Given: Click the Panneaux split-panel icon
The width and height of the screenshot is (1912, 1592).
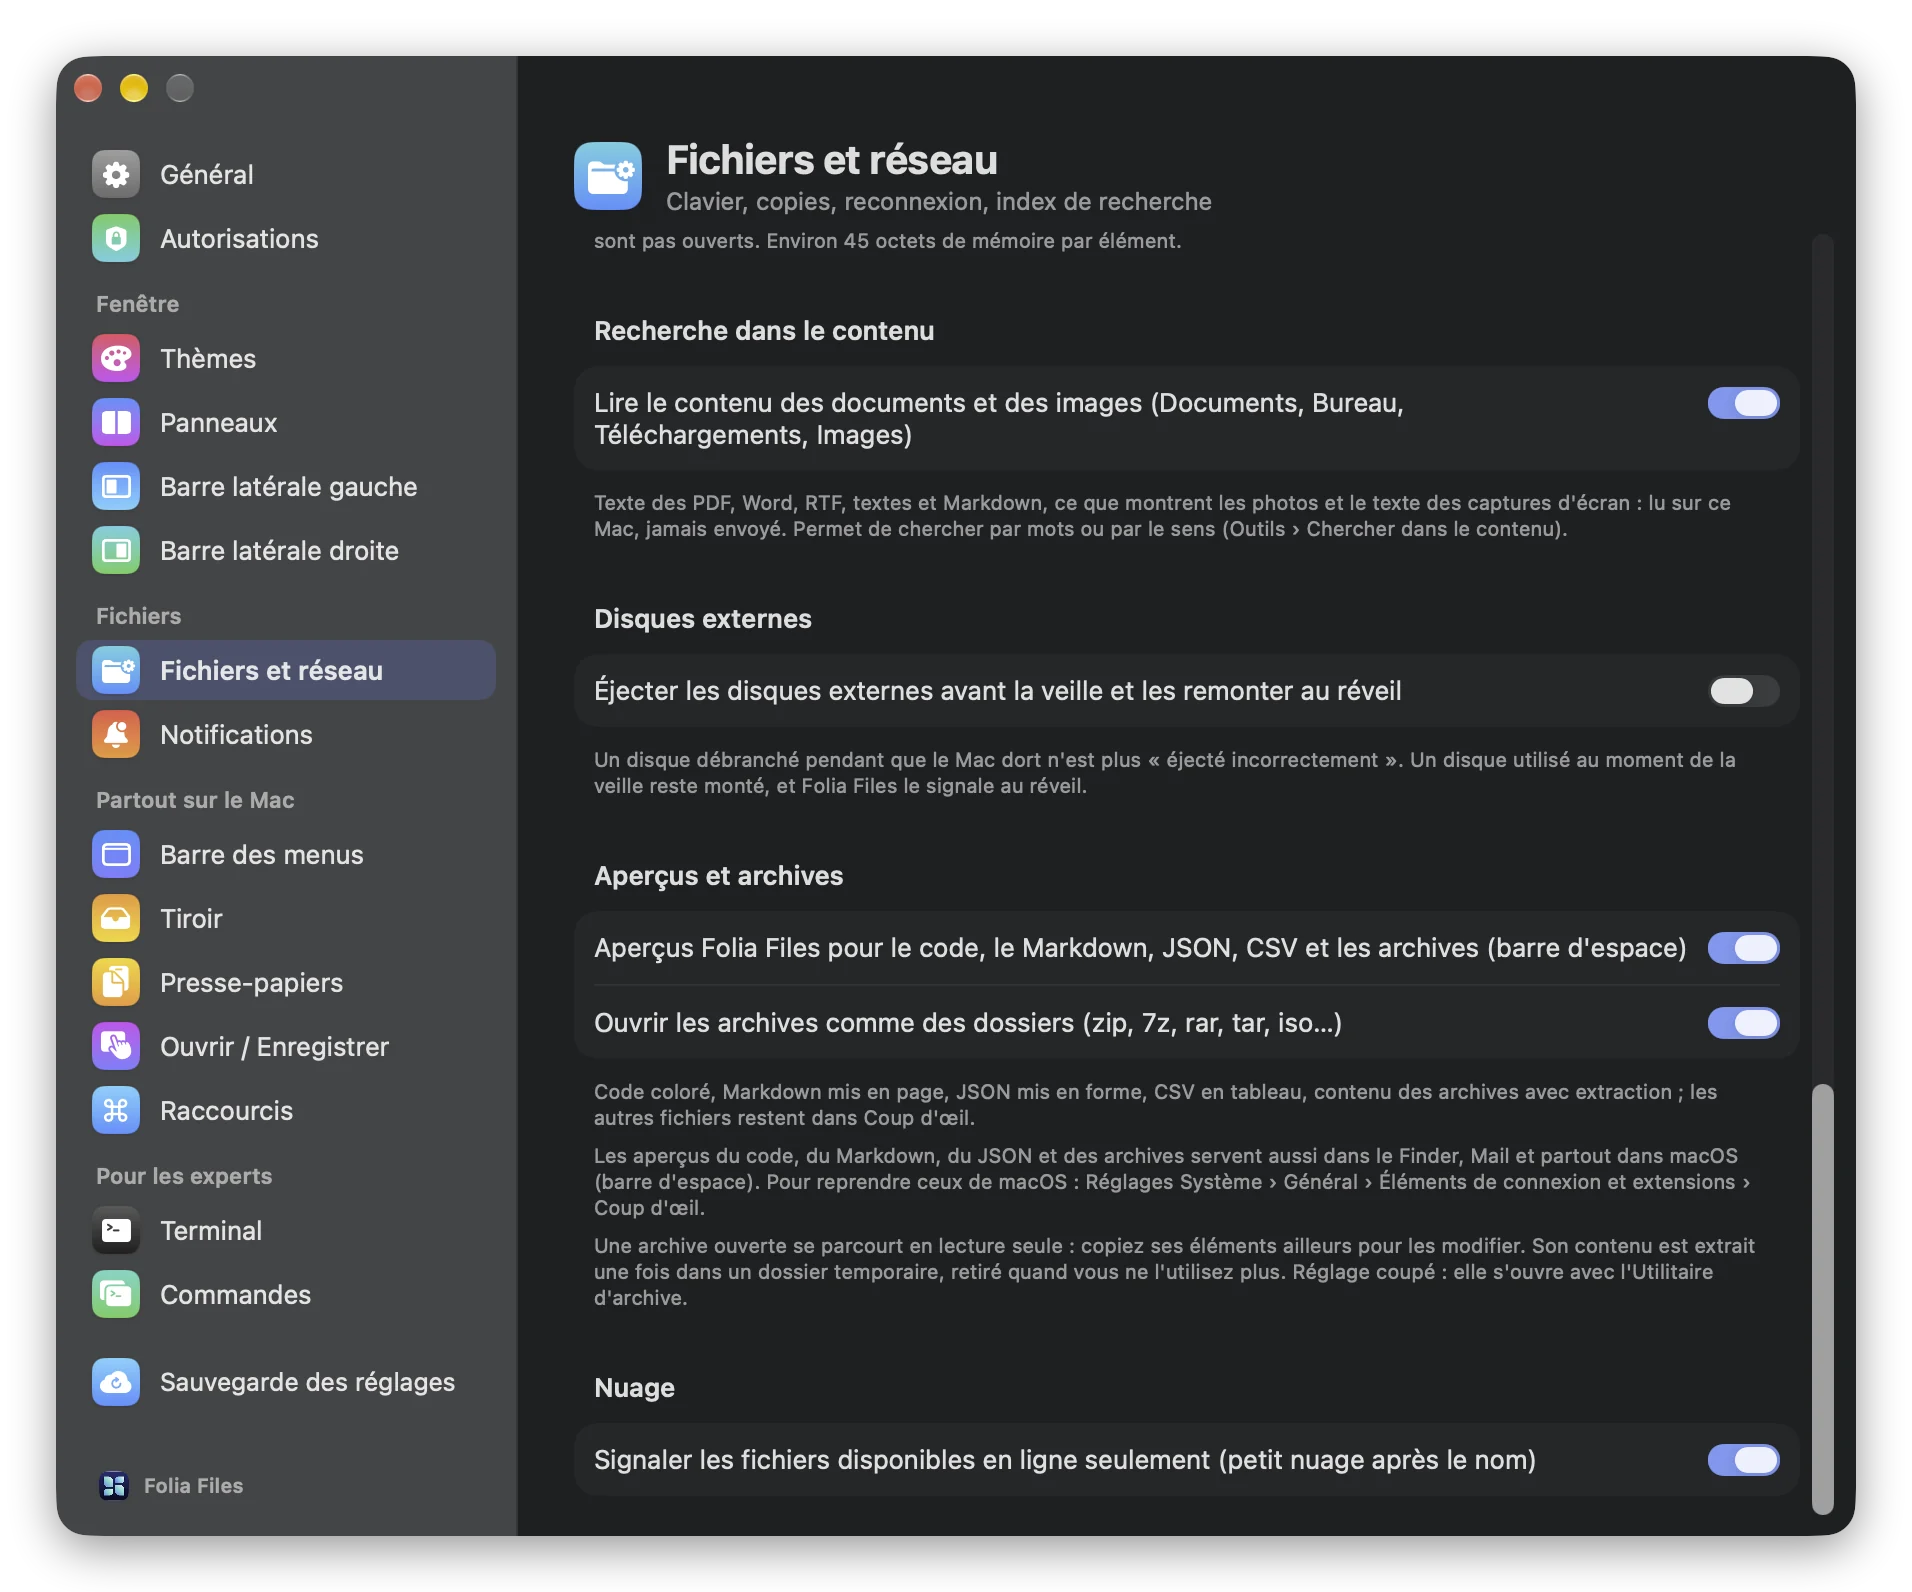Looking at the screenshot, I should click(x=116, y=423).
